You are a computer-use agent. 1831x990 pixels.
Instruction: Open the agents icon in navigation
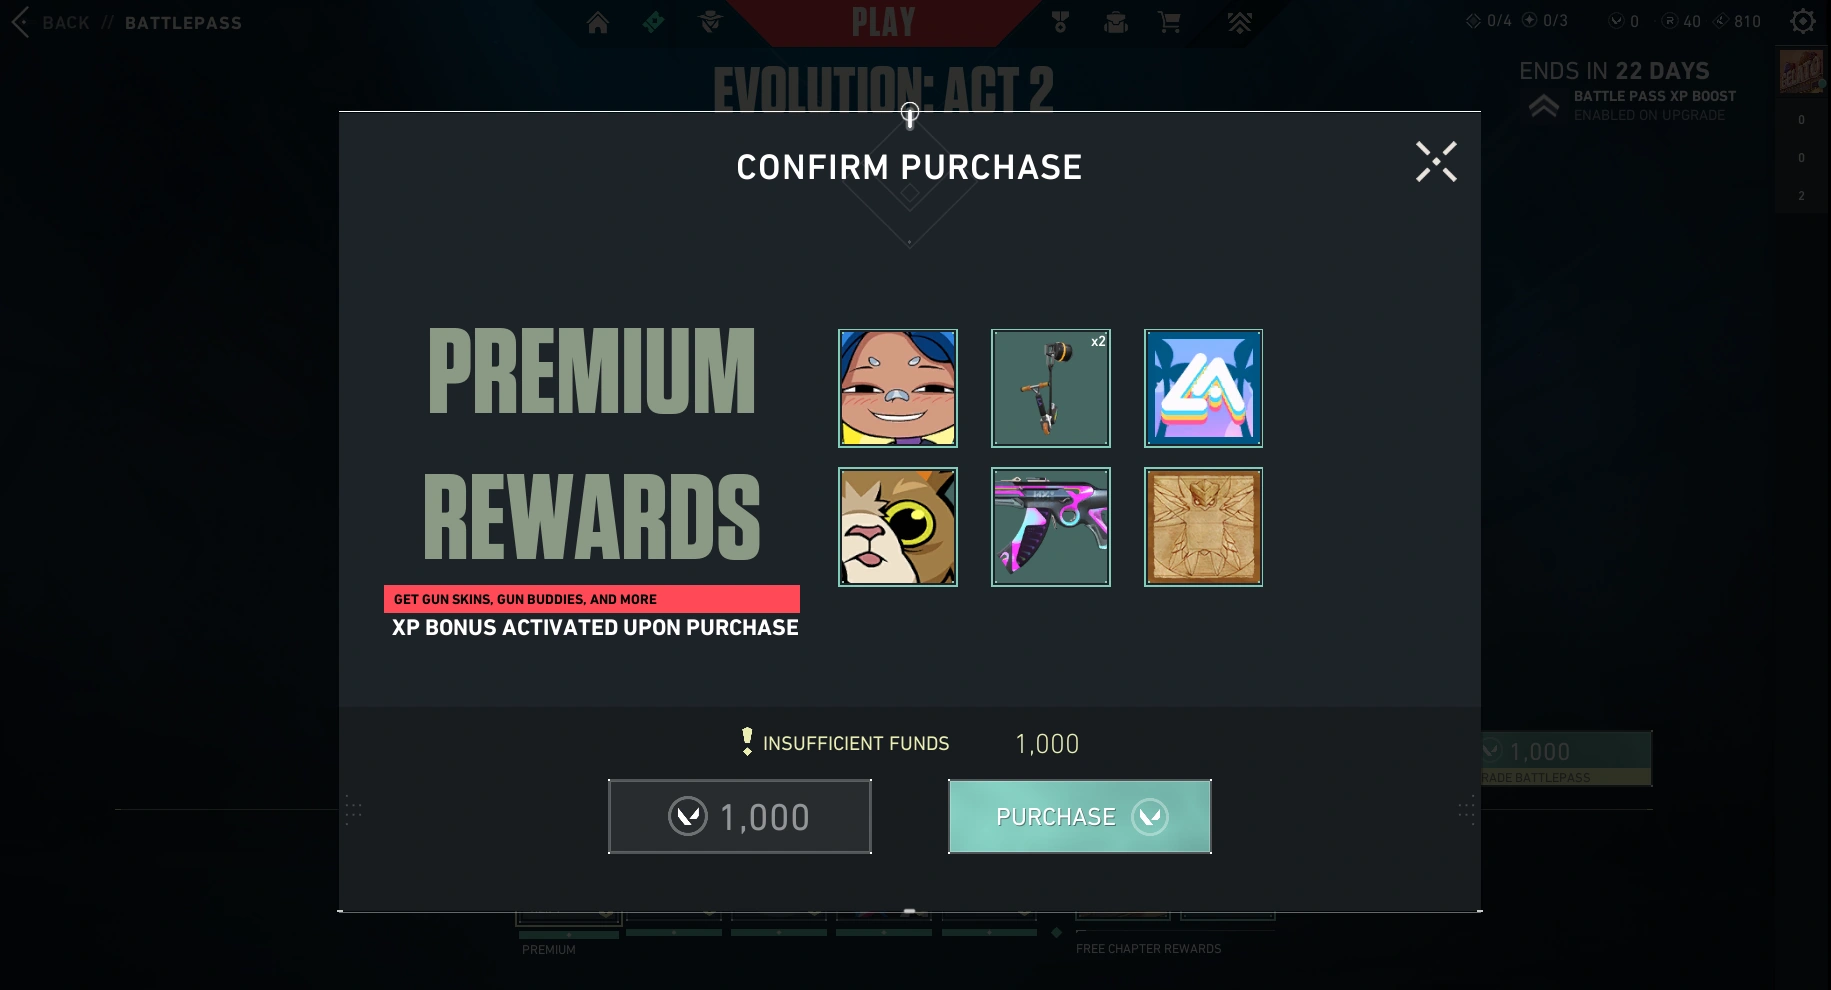point(710,22)
